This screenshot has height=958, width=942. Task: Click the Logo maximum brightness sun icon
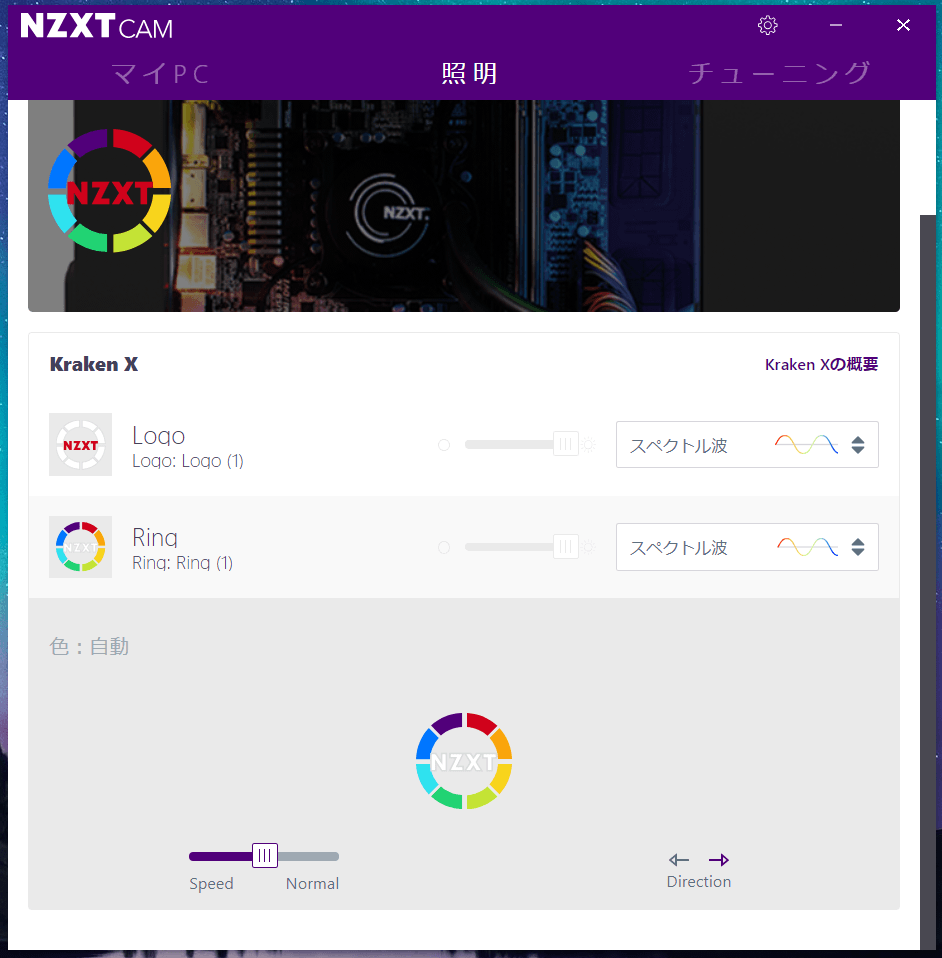pyautogui.click(x=588, y=445)
